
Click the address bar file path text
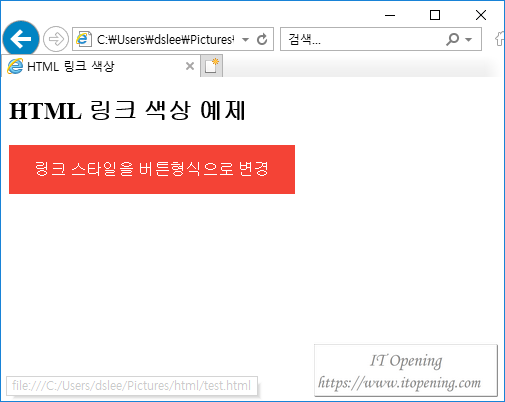click(165, 39)
